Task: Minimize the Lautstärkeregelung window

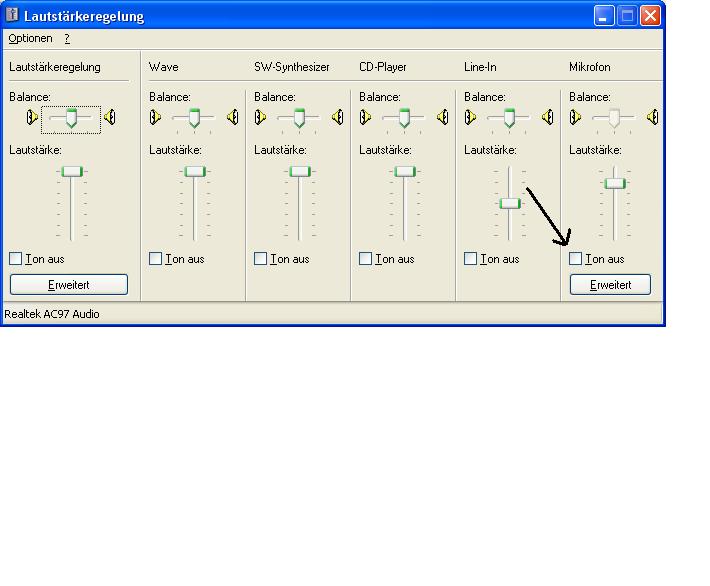Action: [x=604, y=16]
